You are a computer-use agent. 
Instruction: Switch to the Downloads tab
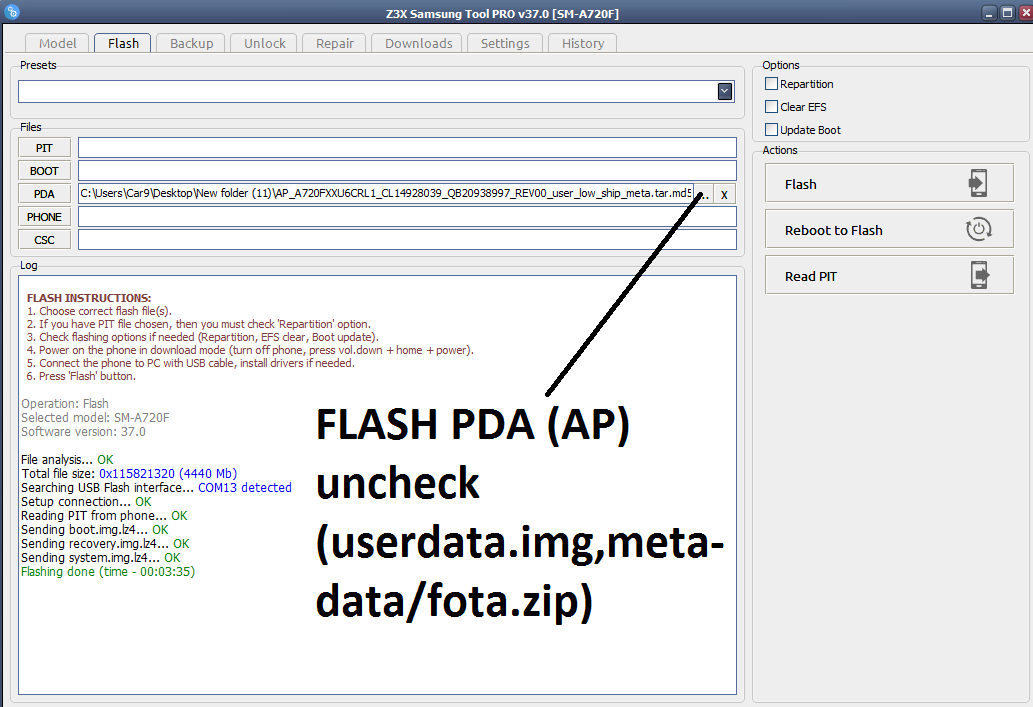(x=418, y=43)
